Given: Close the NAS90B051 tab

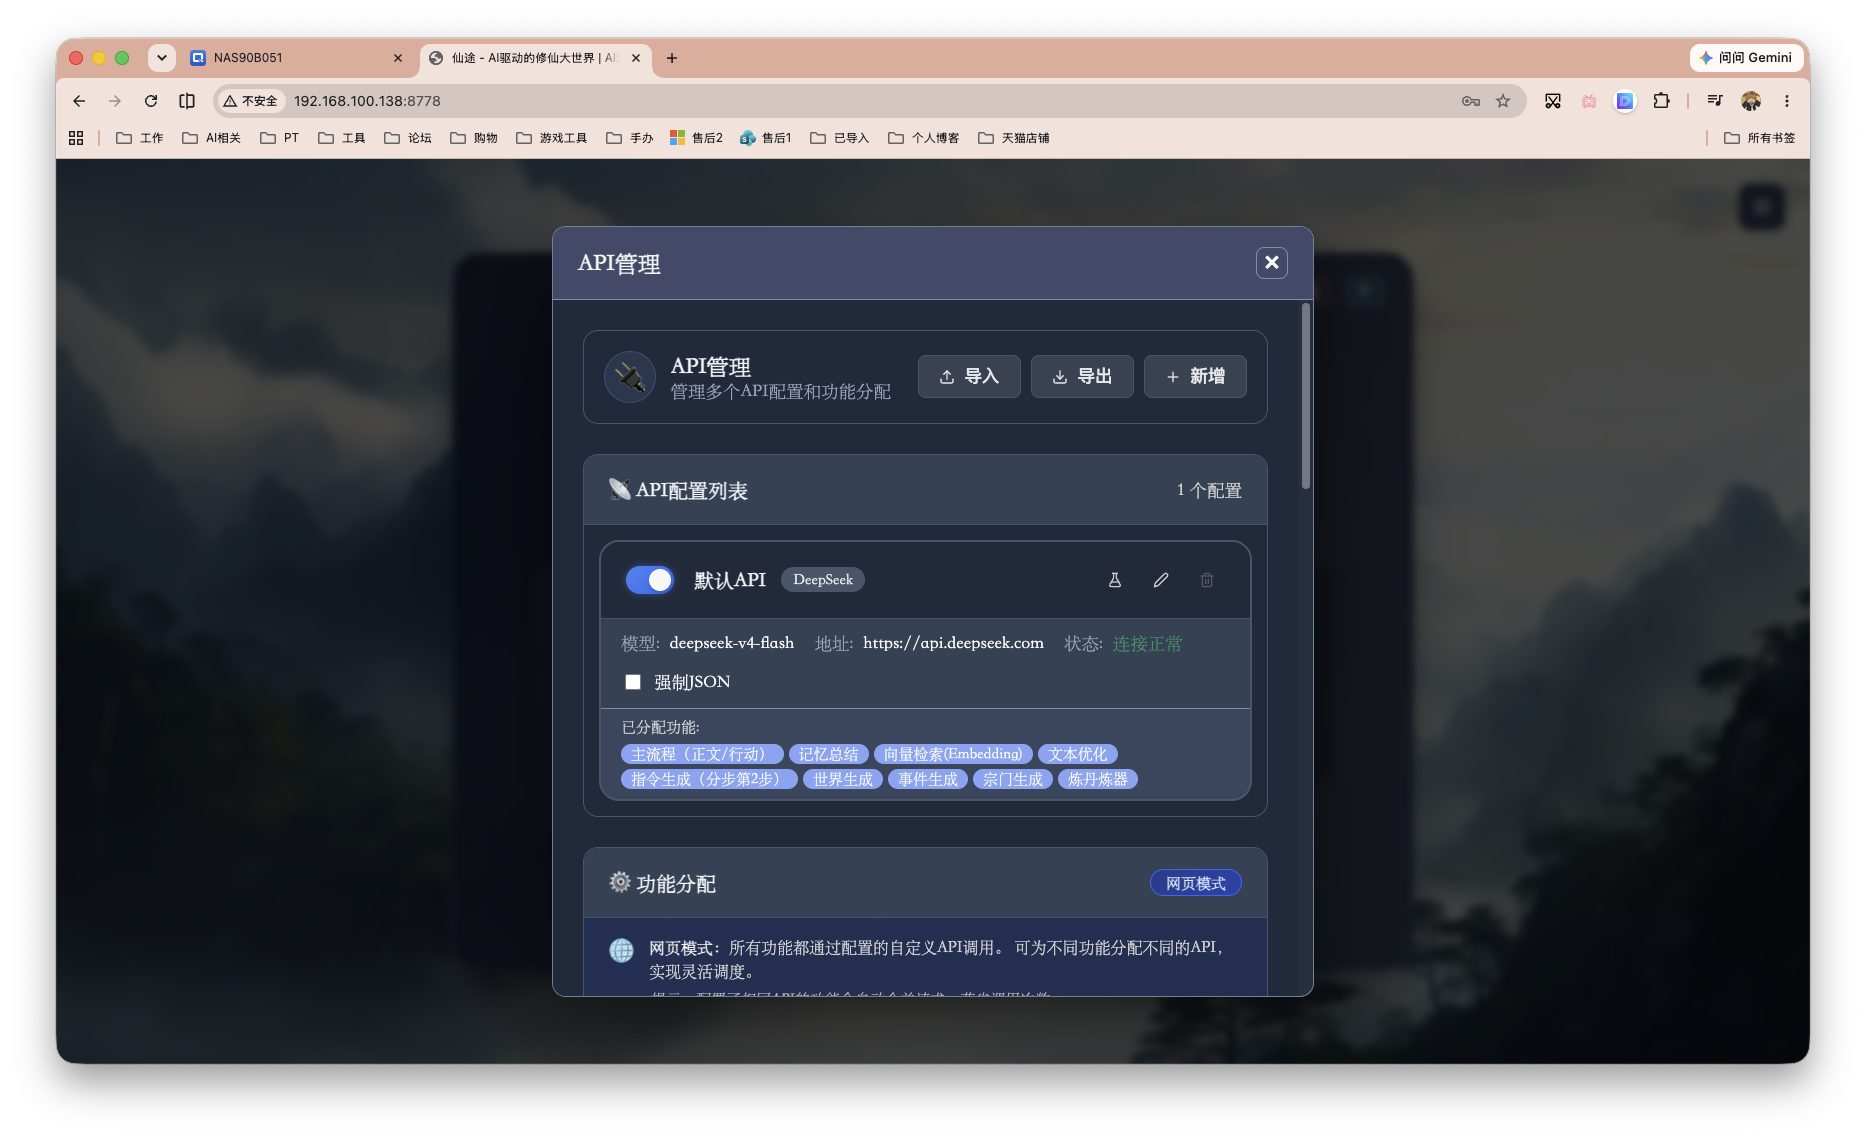Looking at the screenshot, I should coord(398,58).
